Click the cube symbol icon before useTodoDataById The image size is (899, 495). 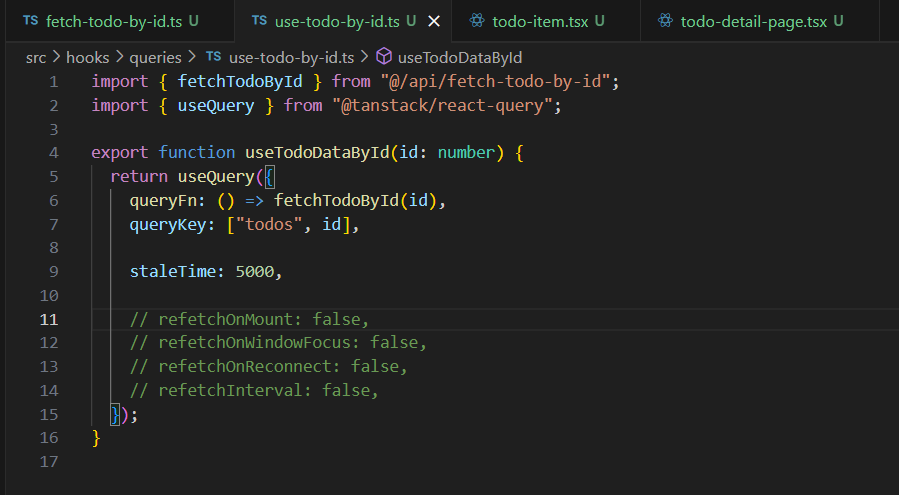click(x=385, y=57)
